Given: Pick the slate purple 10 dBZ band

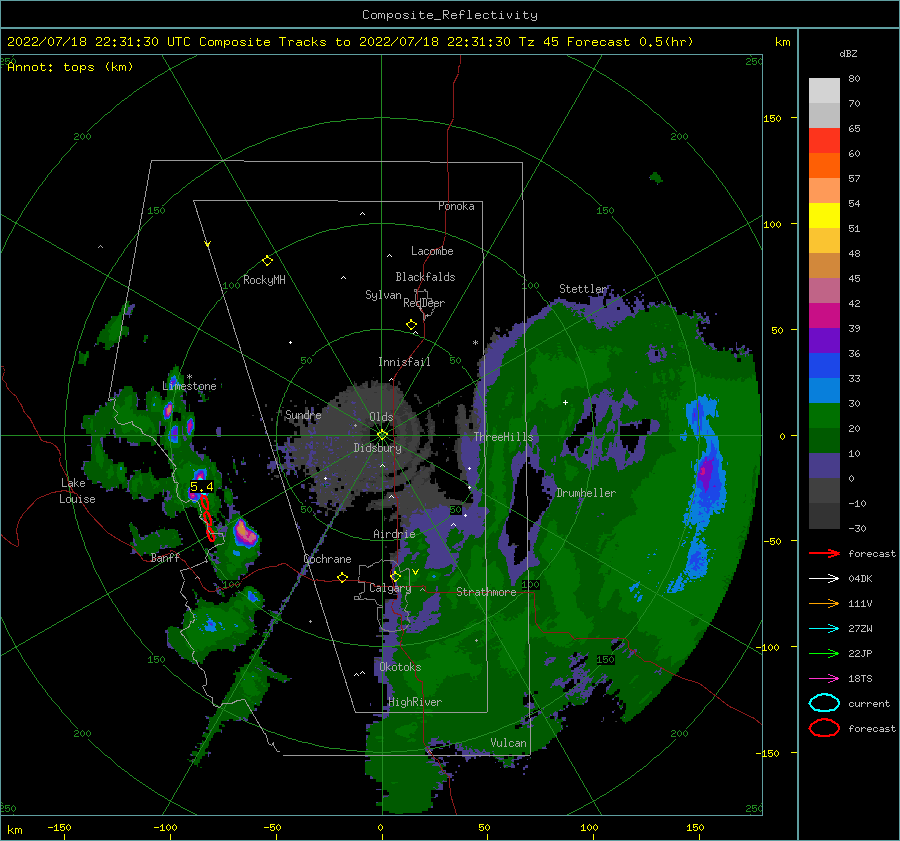Looking at the screenshot, I should pos(824,465).
